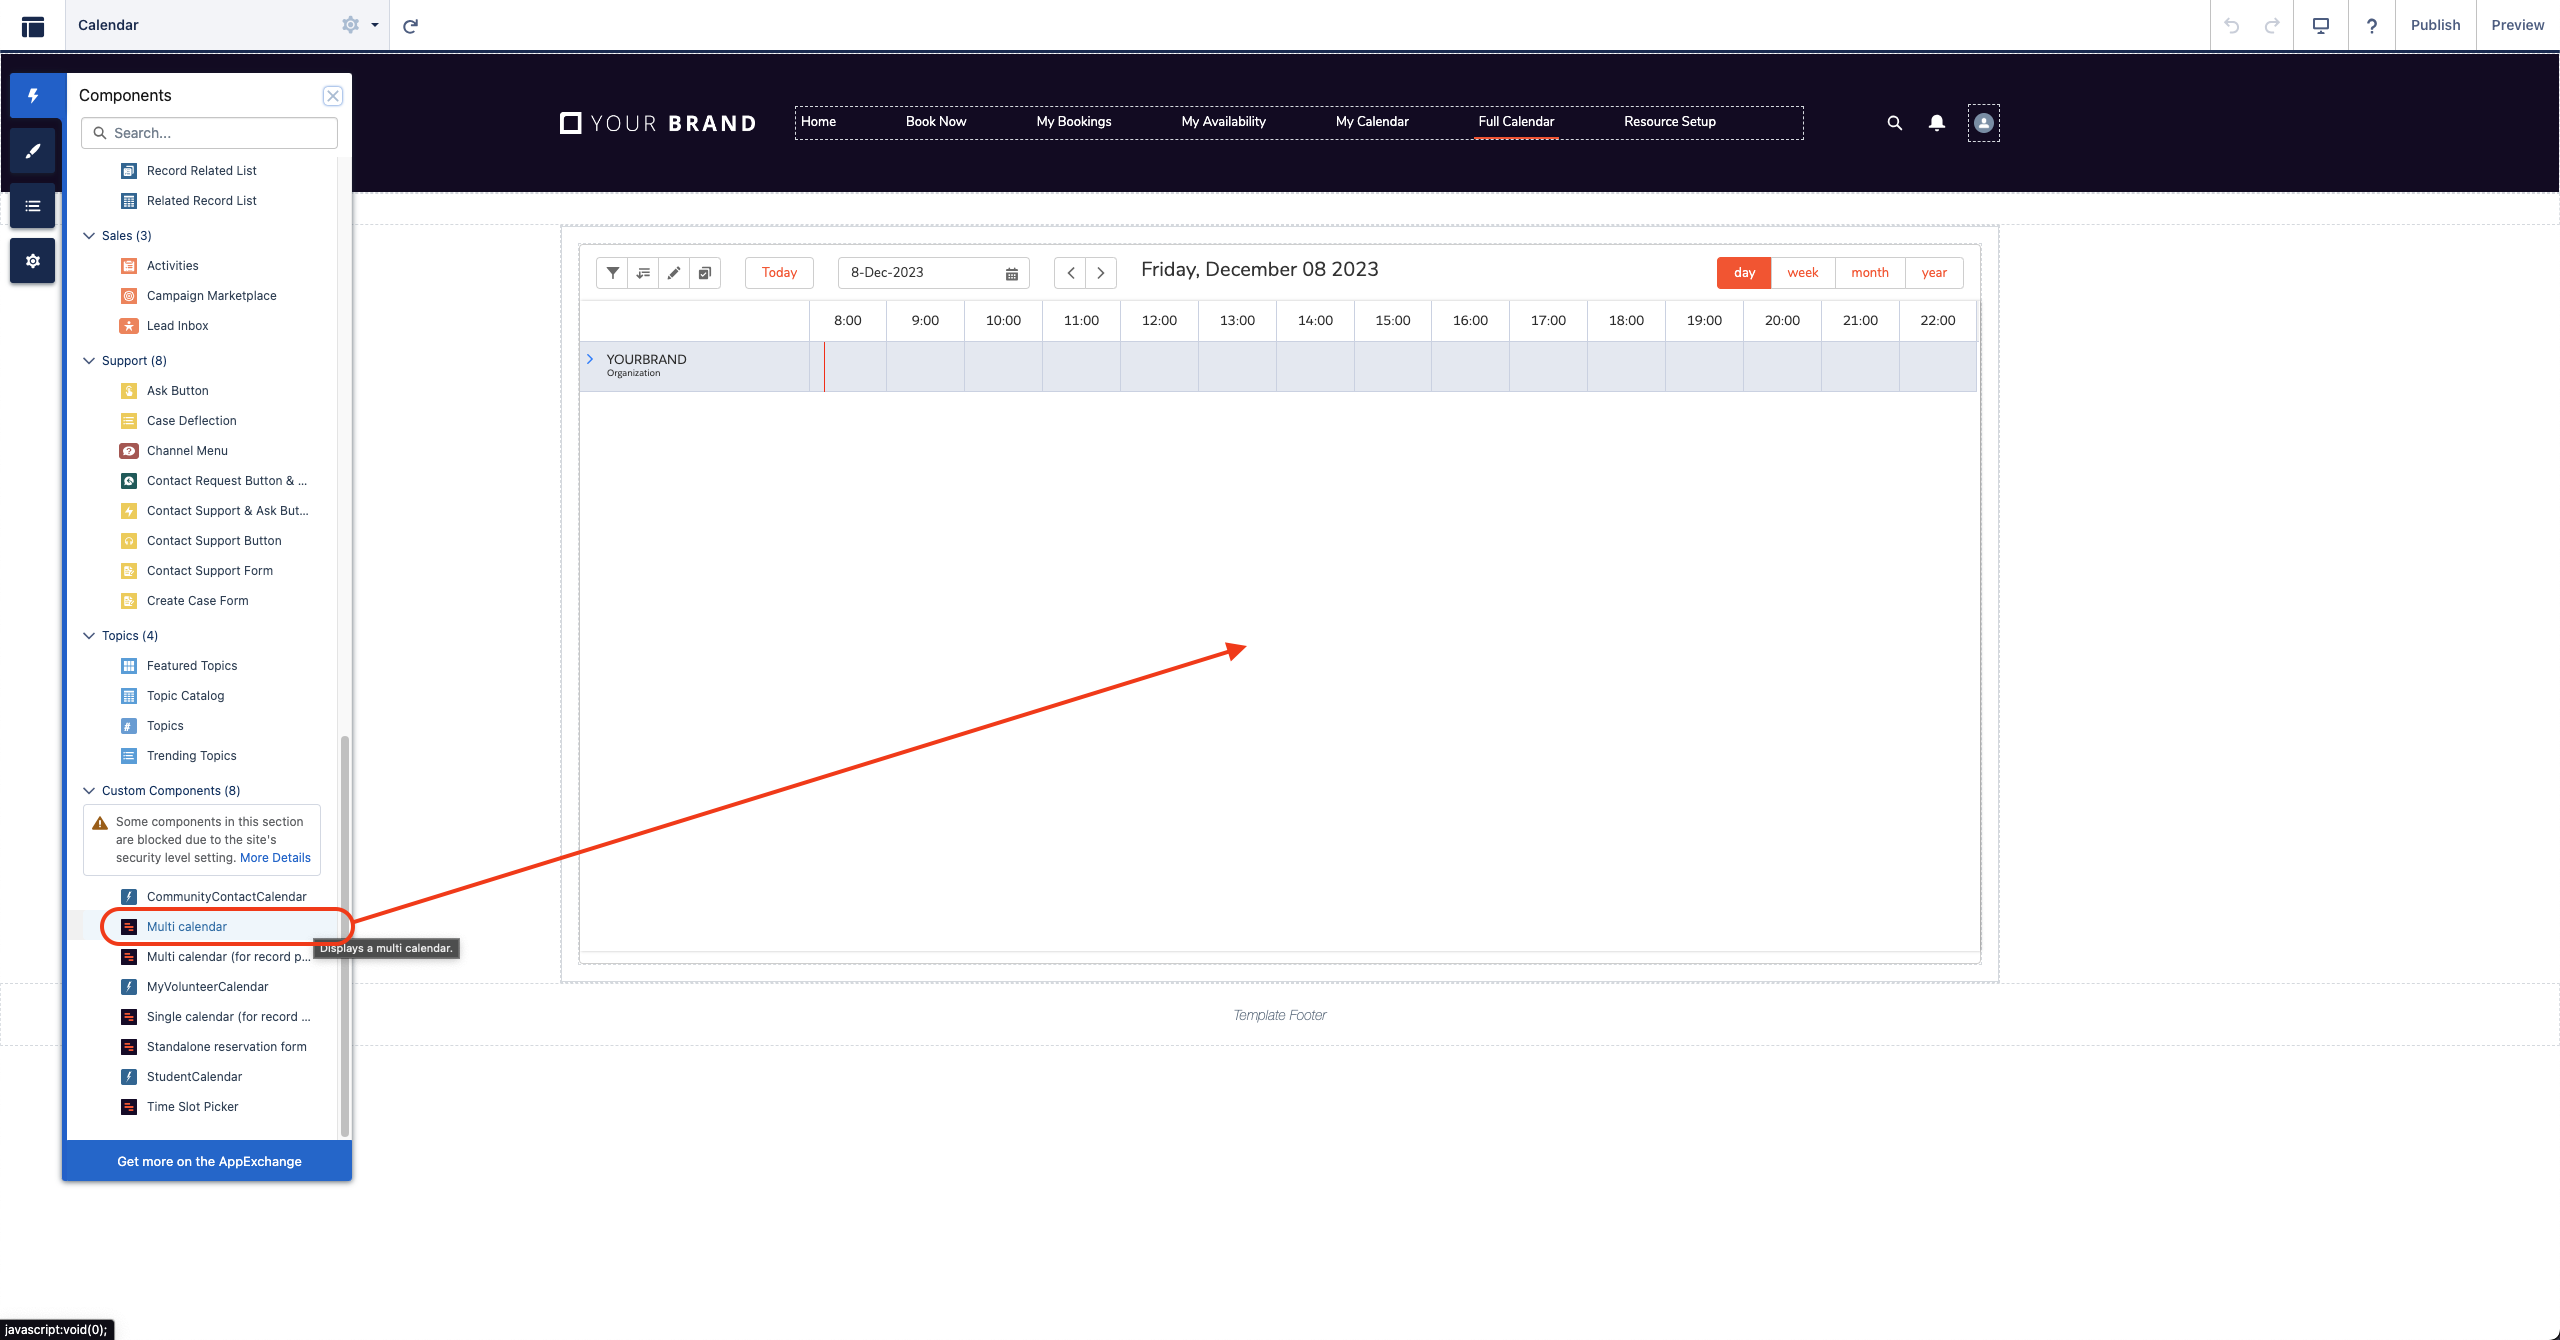Collapse the Support (8) section
The width and height of the screenshot is (2560, 1340).
89,361
